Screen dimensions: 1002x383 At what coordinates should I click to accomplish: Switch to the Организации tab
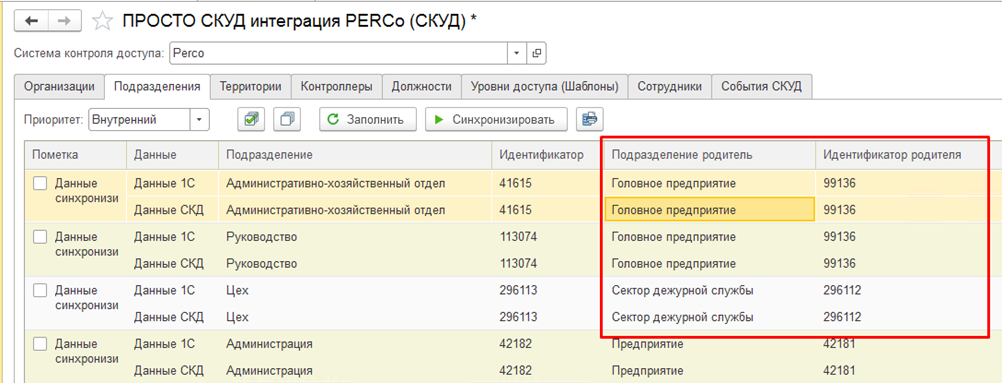pos(59,86)
